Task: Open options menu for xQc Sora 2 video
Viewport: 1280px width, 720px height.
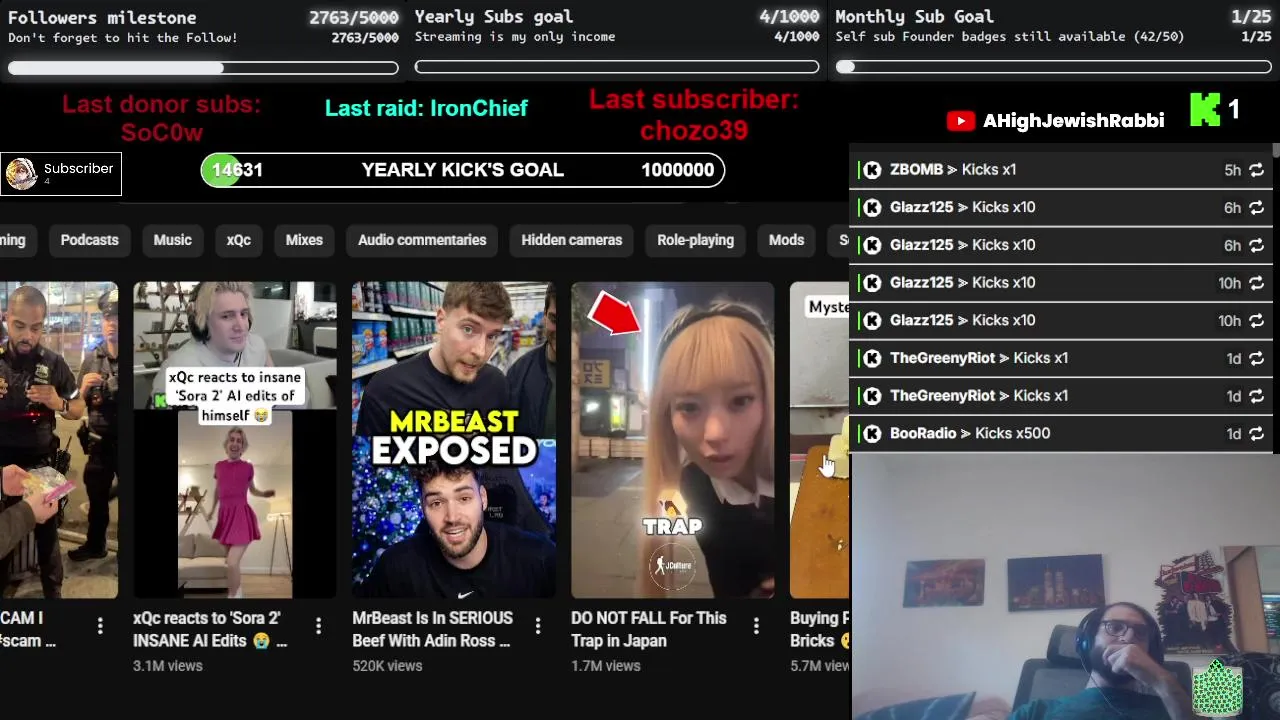Action: click(x=318, y=626)
